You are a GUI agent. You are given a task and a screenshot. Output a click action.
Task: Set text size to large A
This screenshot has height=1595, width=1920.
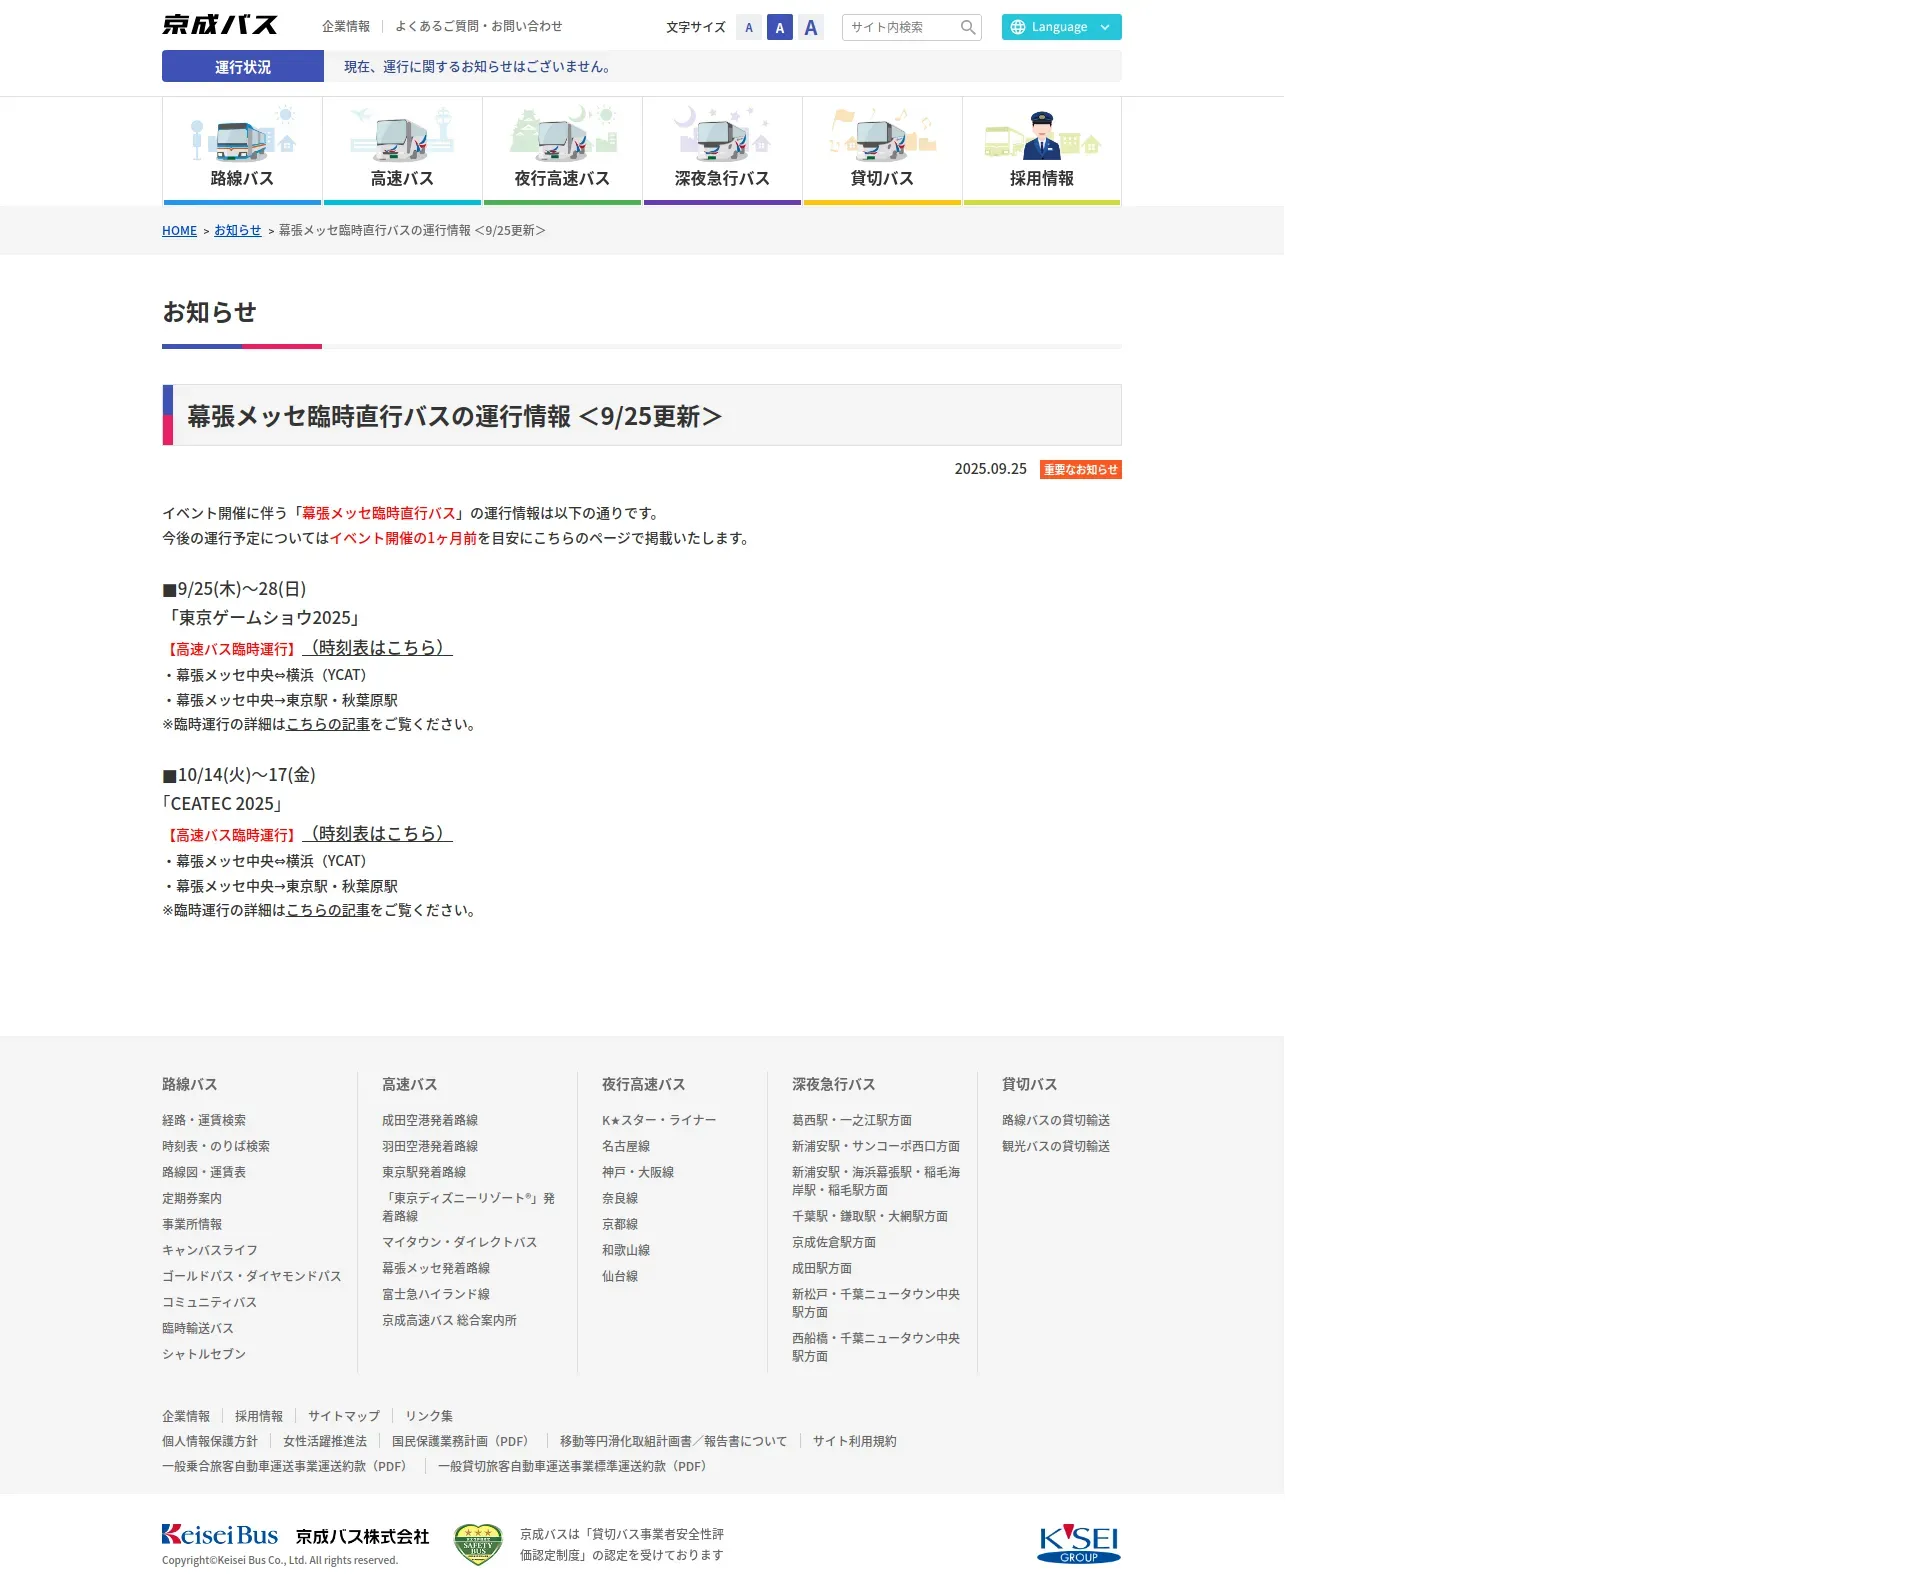coord(811,28)
